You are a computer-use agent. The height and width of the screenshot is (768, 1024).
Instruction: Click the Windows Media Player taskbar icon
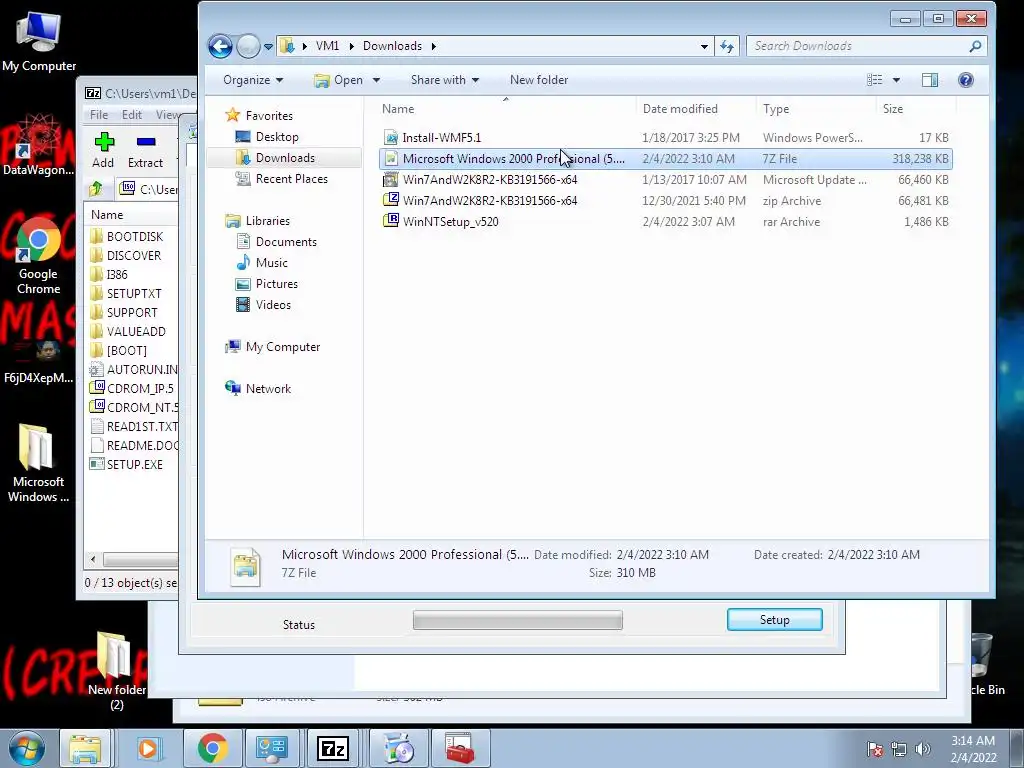148,748
